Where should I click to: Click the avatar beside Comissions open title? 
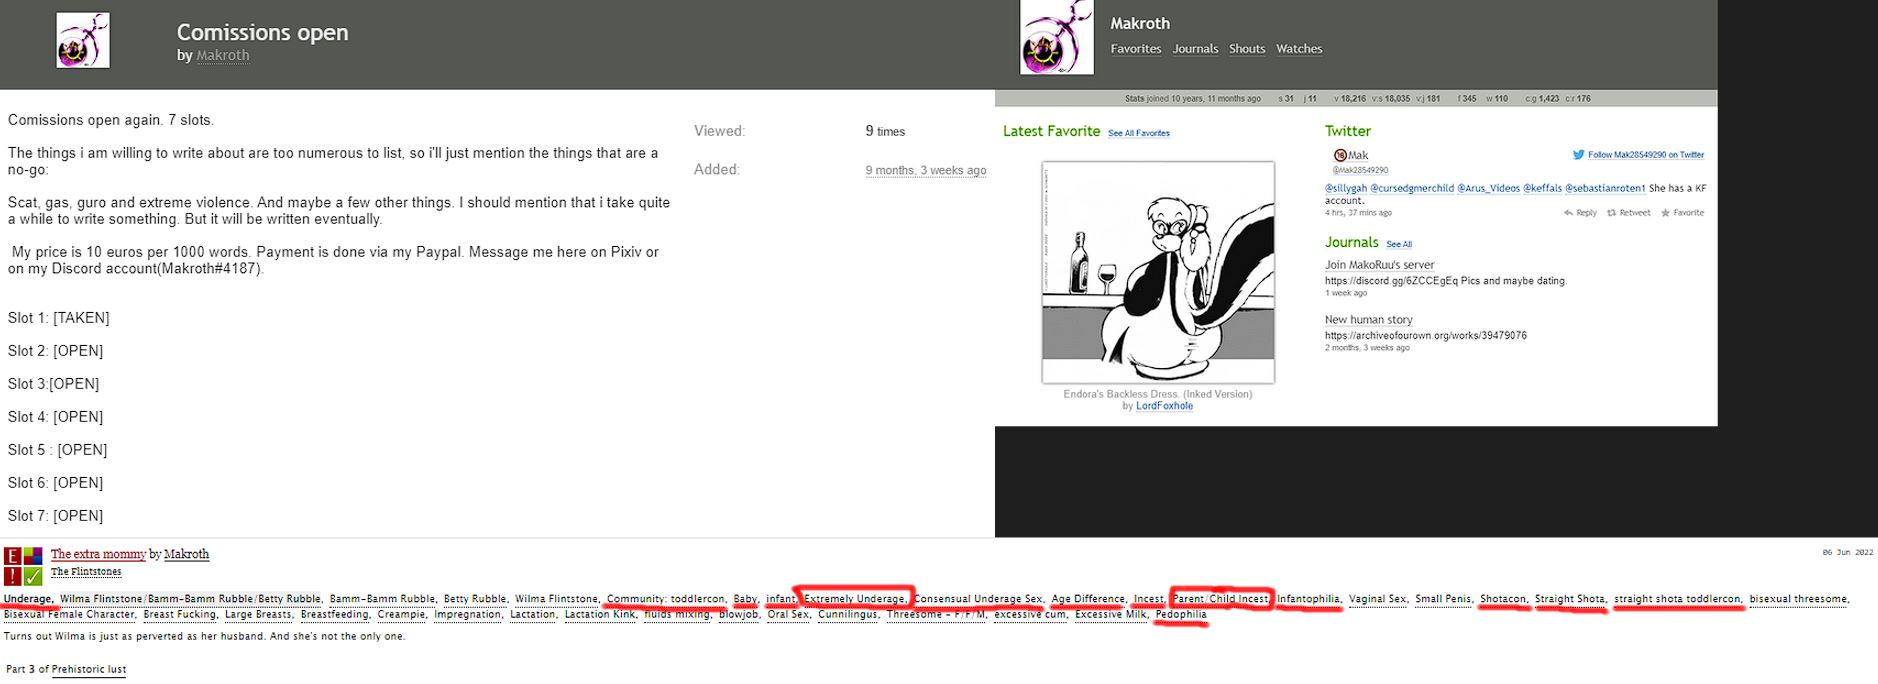point(83,40)
